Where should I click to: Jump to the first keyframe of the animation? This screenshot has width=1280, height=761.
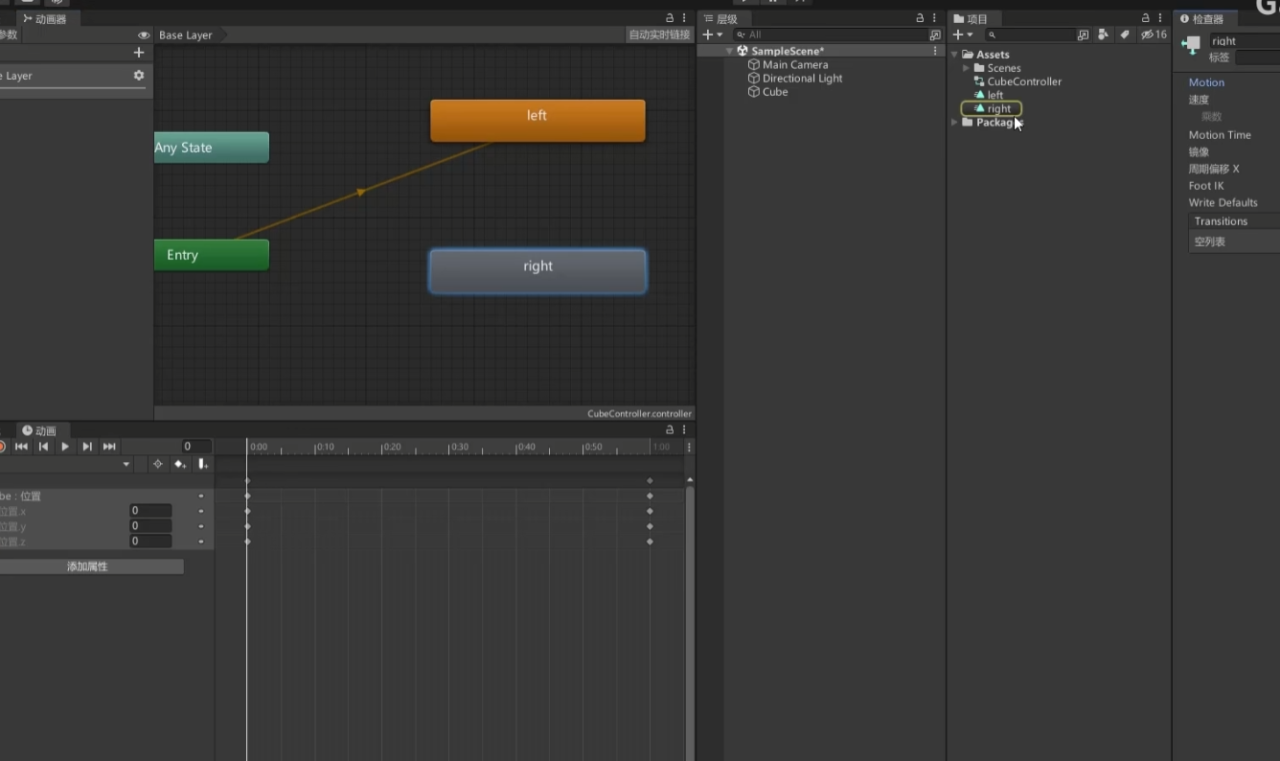[x=21, y=447]
